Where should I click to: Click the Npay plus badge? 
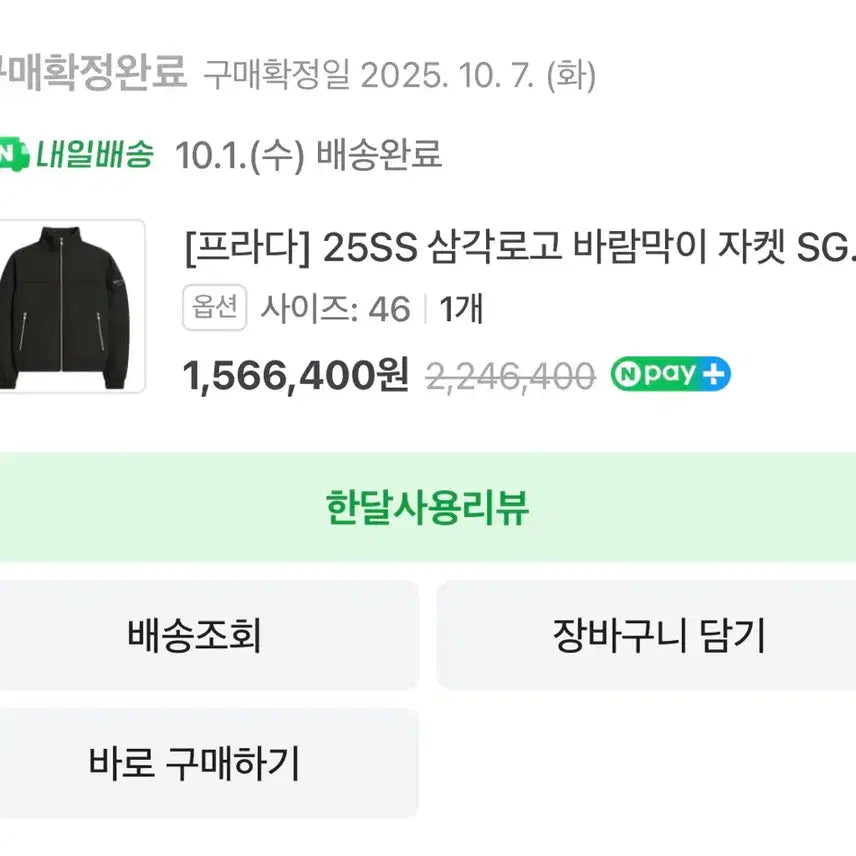pos(670,375)
